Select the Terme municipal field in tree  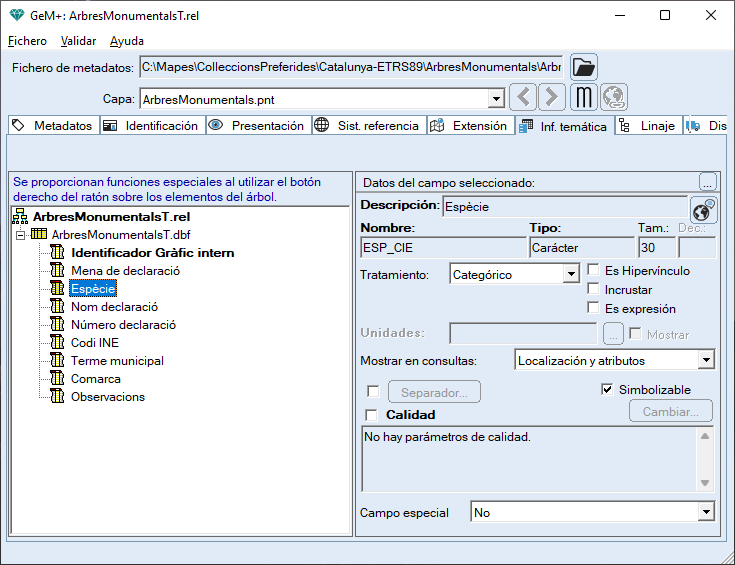[117, 361]
